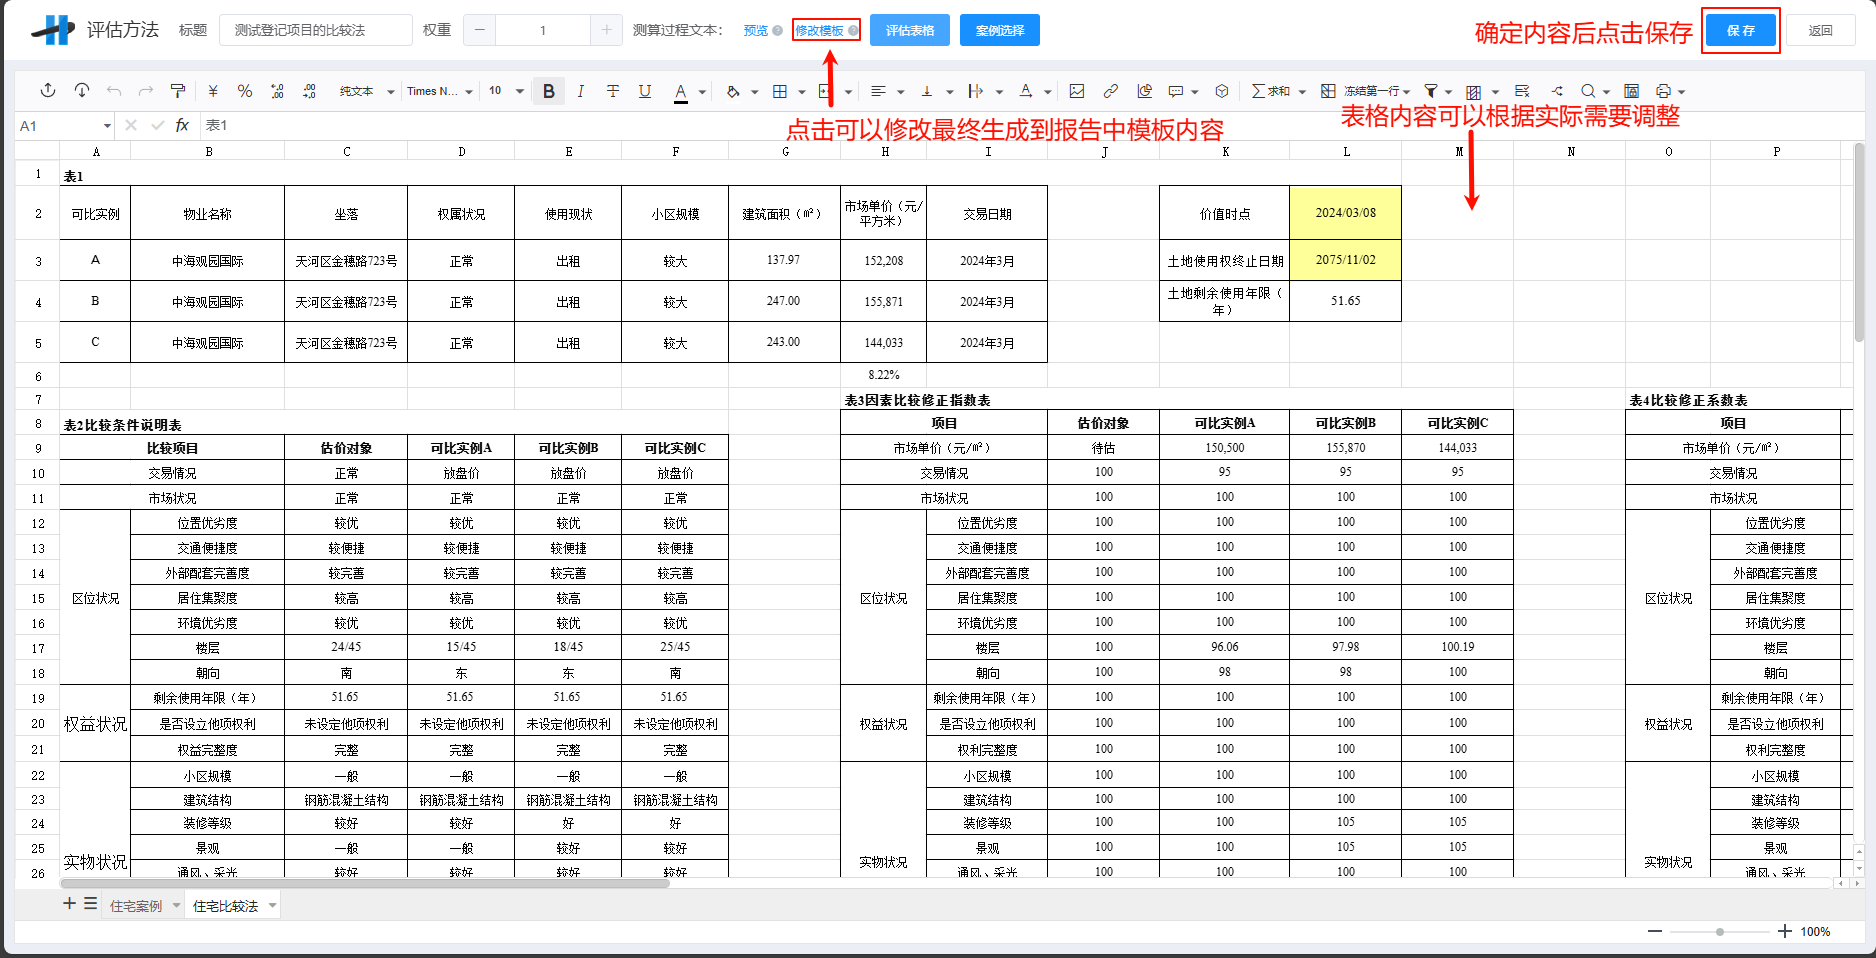Apply currency format with the ¥ icon

pyautogui.click(x=212, y=91)
